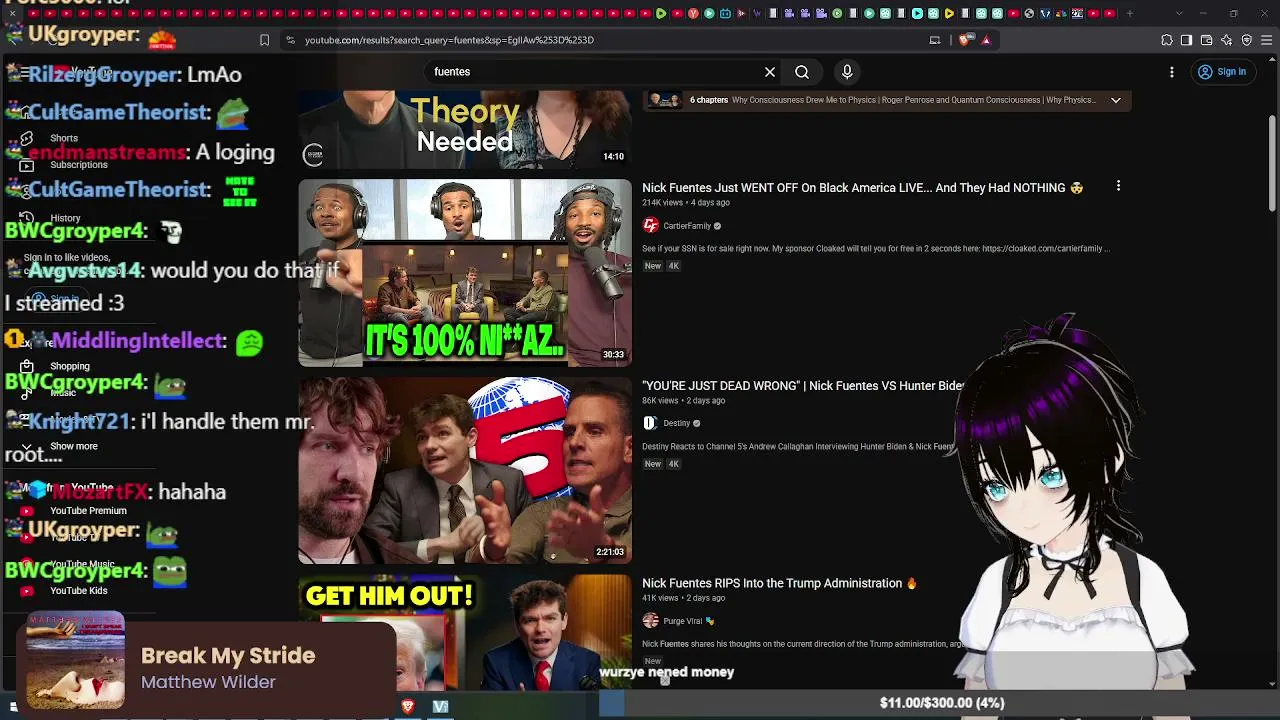The height and width of the screenshot is (720, 1280).
Task: Click the Purge Viral channel avatar
Action: 650,621
